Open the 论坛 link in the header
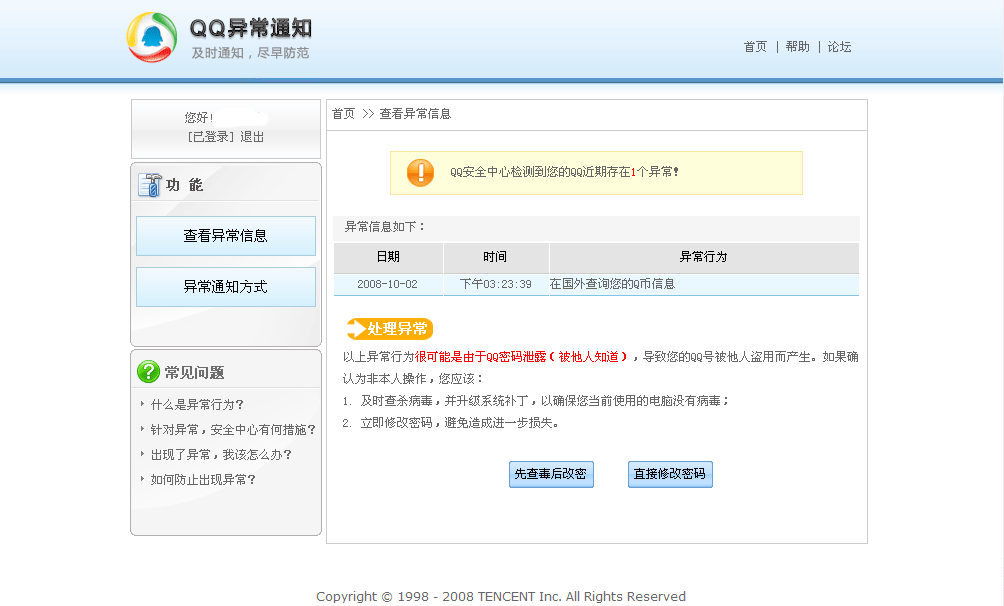The image size is (1004, 606). [839, 47]
